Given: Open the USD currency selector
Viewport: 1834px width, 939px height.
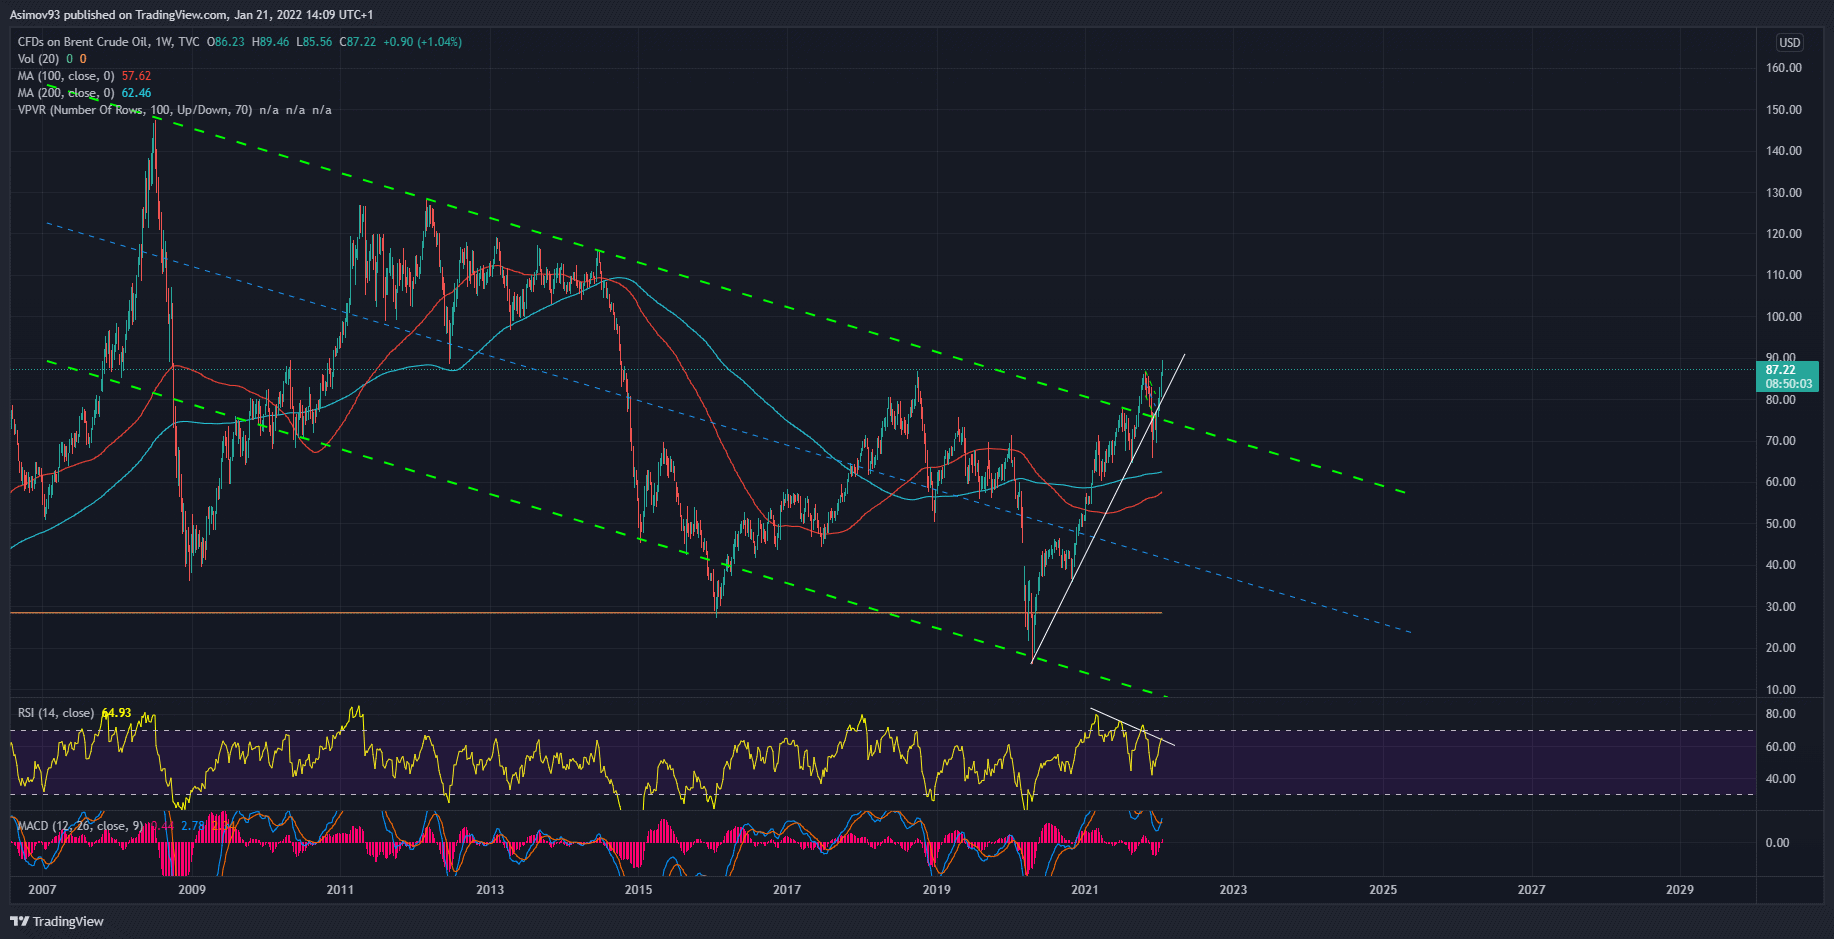Looking at the screenshot, I should coord(1789,43).
